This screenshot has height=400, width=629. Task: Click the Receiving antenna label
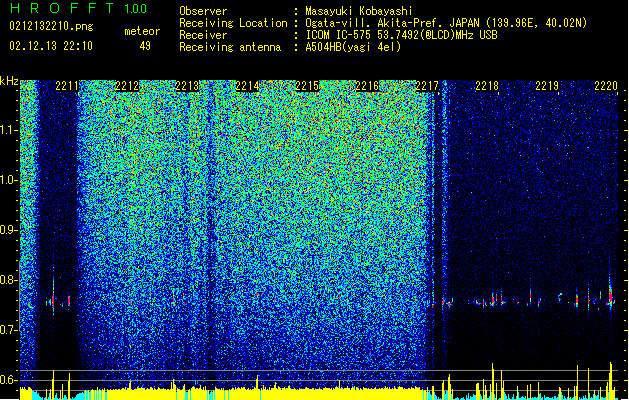230,47
